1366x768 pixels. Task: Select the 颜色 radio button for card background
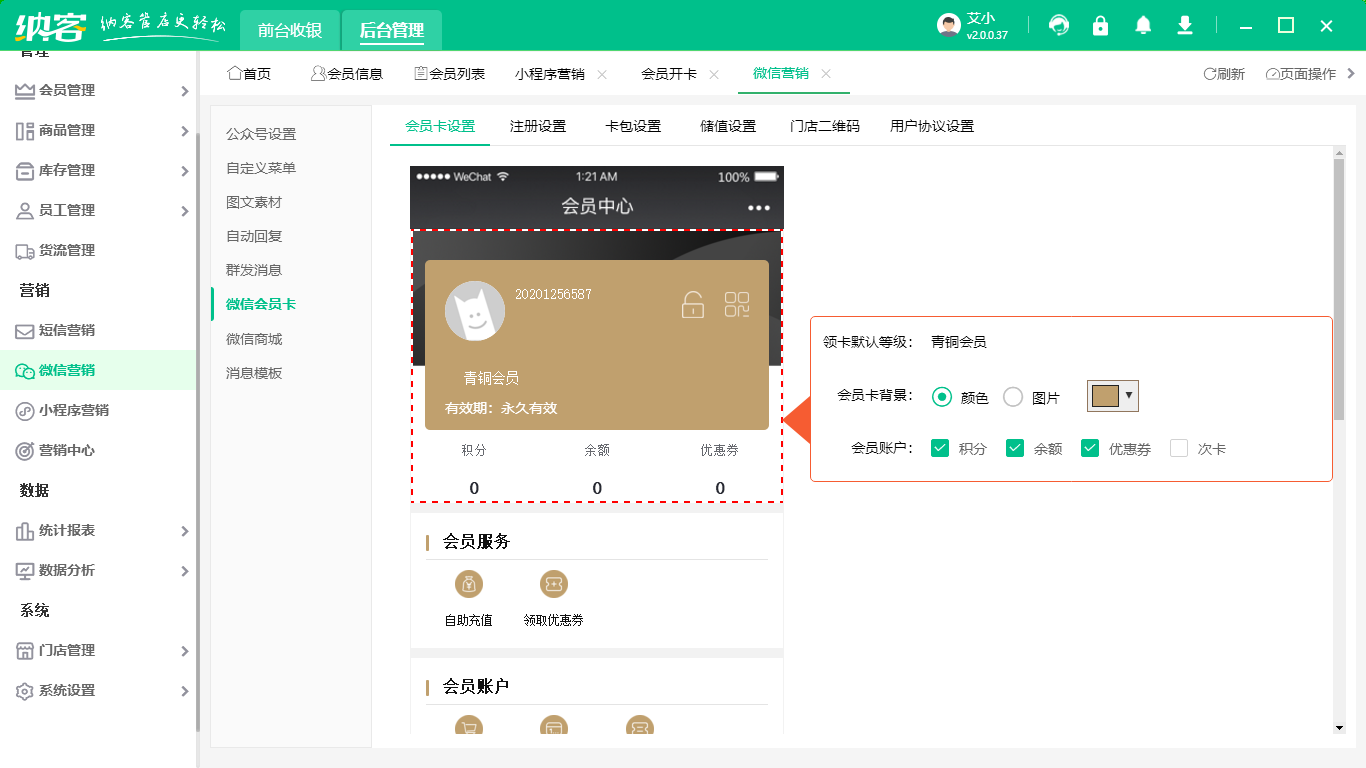pos(941,396)
